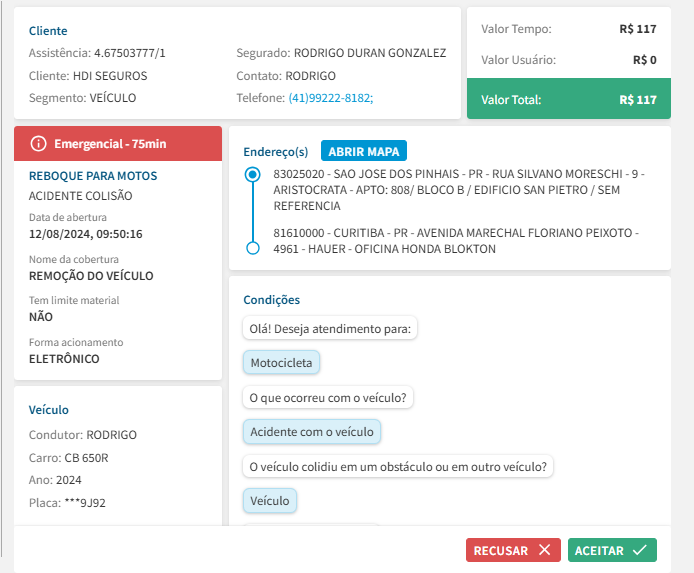Open the map with ABRIR MAPA
Viewport: 694px width, 573px height.
(364, 152)
